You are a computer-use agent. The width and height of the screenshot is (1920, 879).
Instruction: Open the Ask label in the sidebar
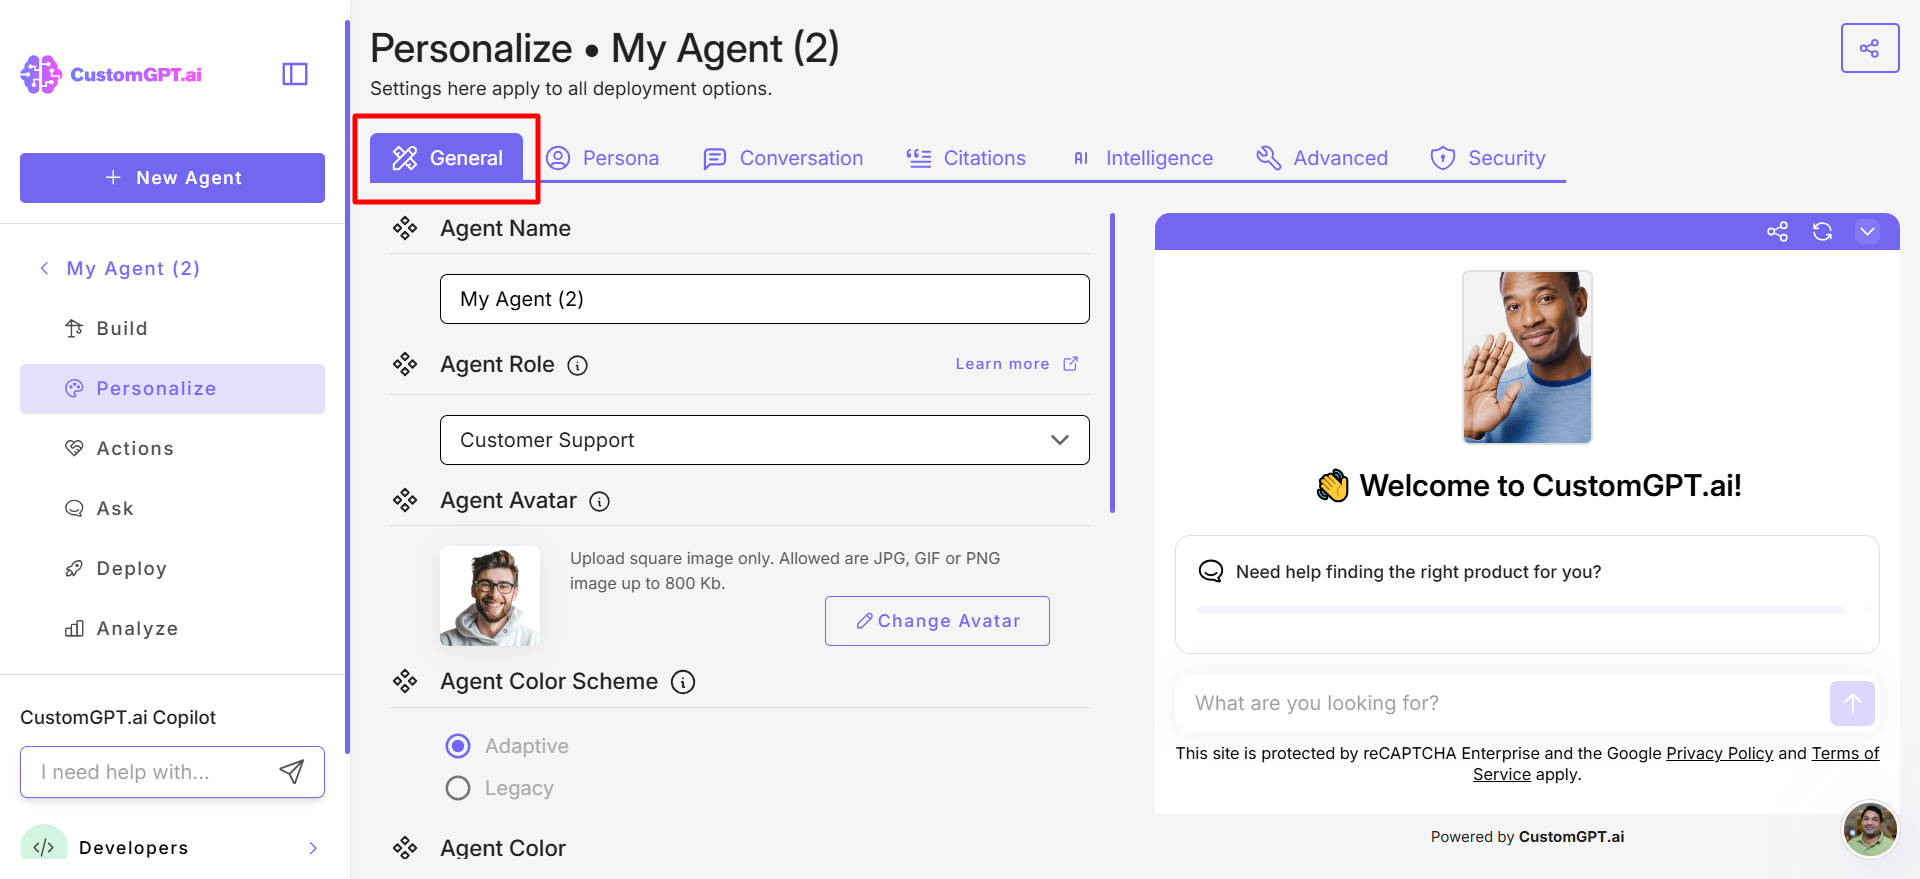115,508
